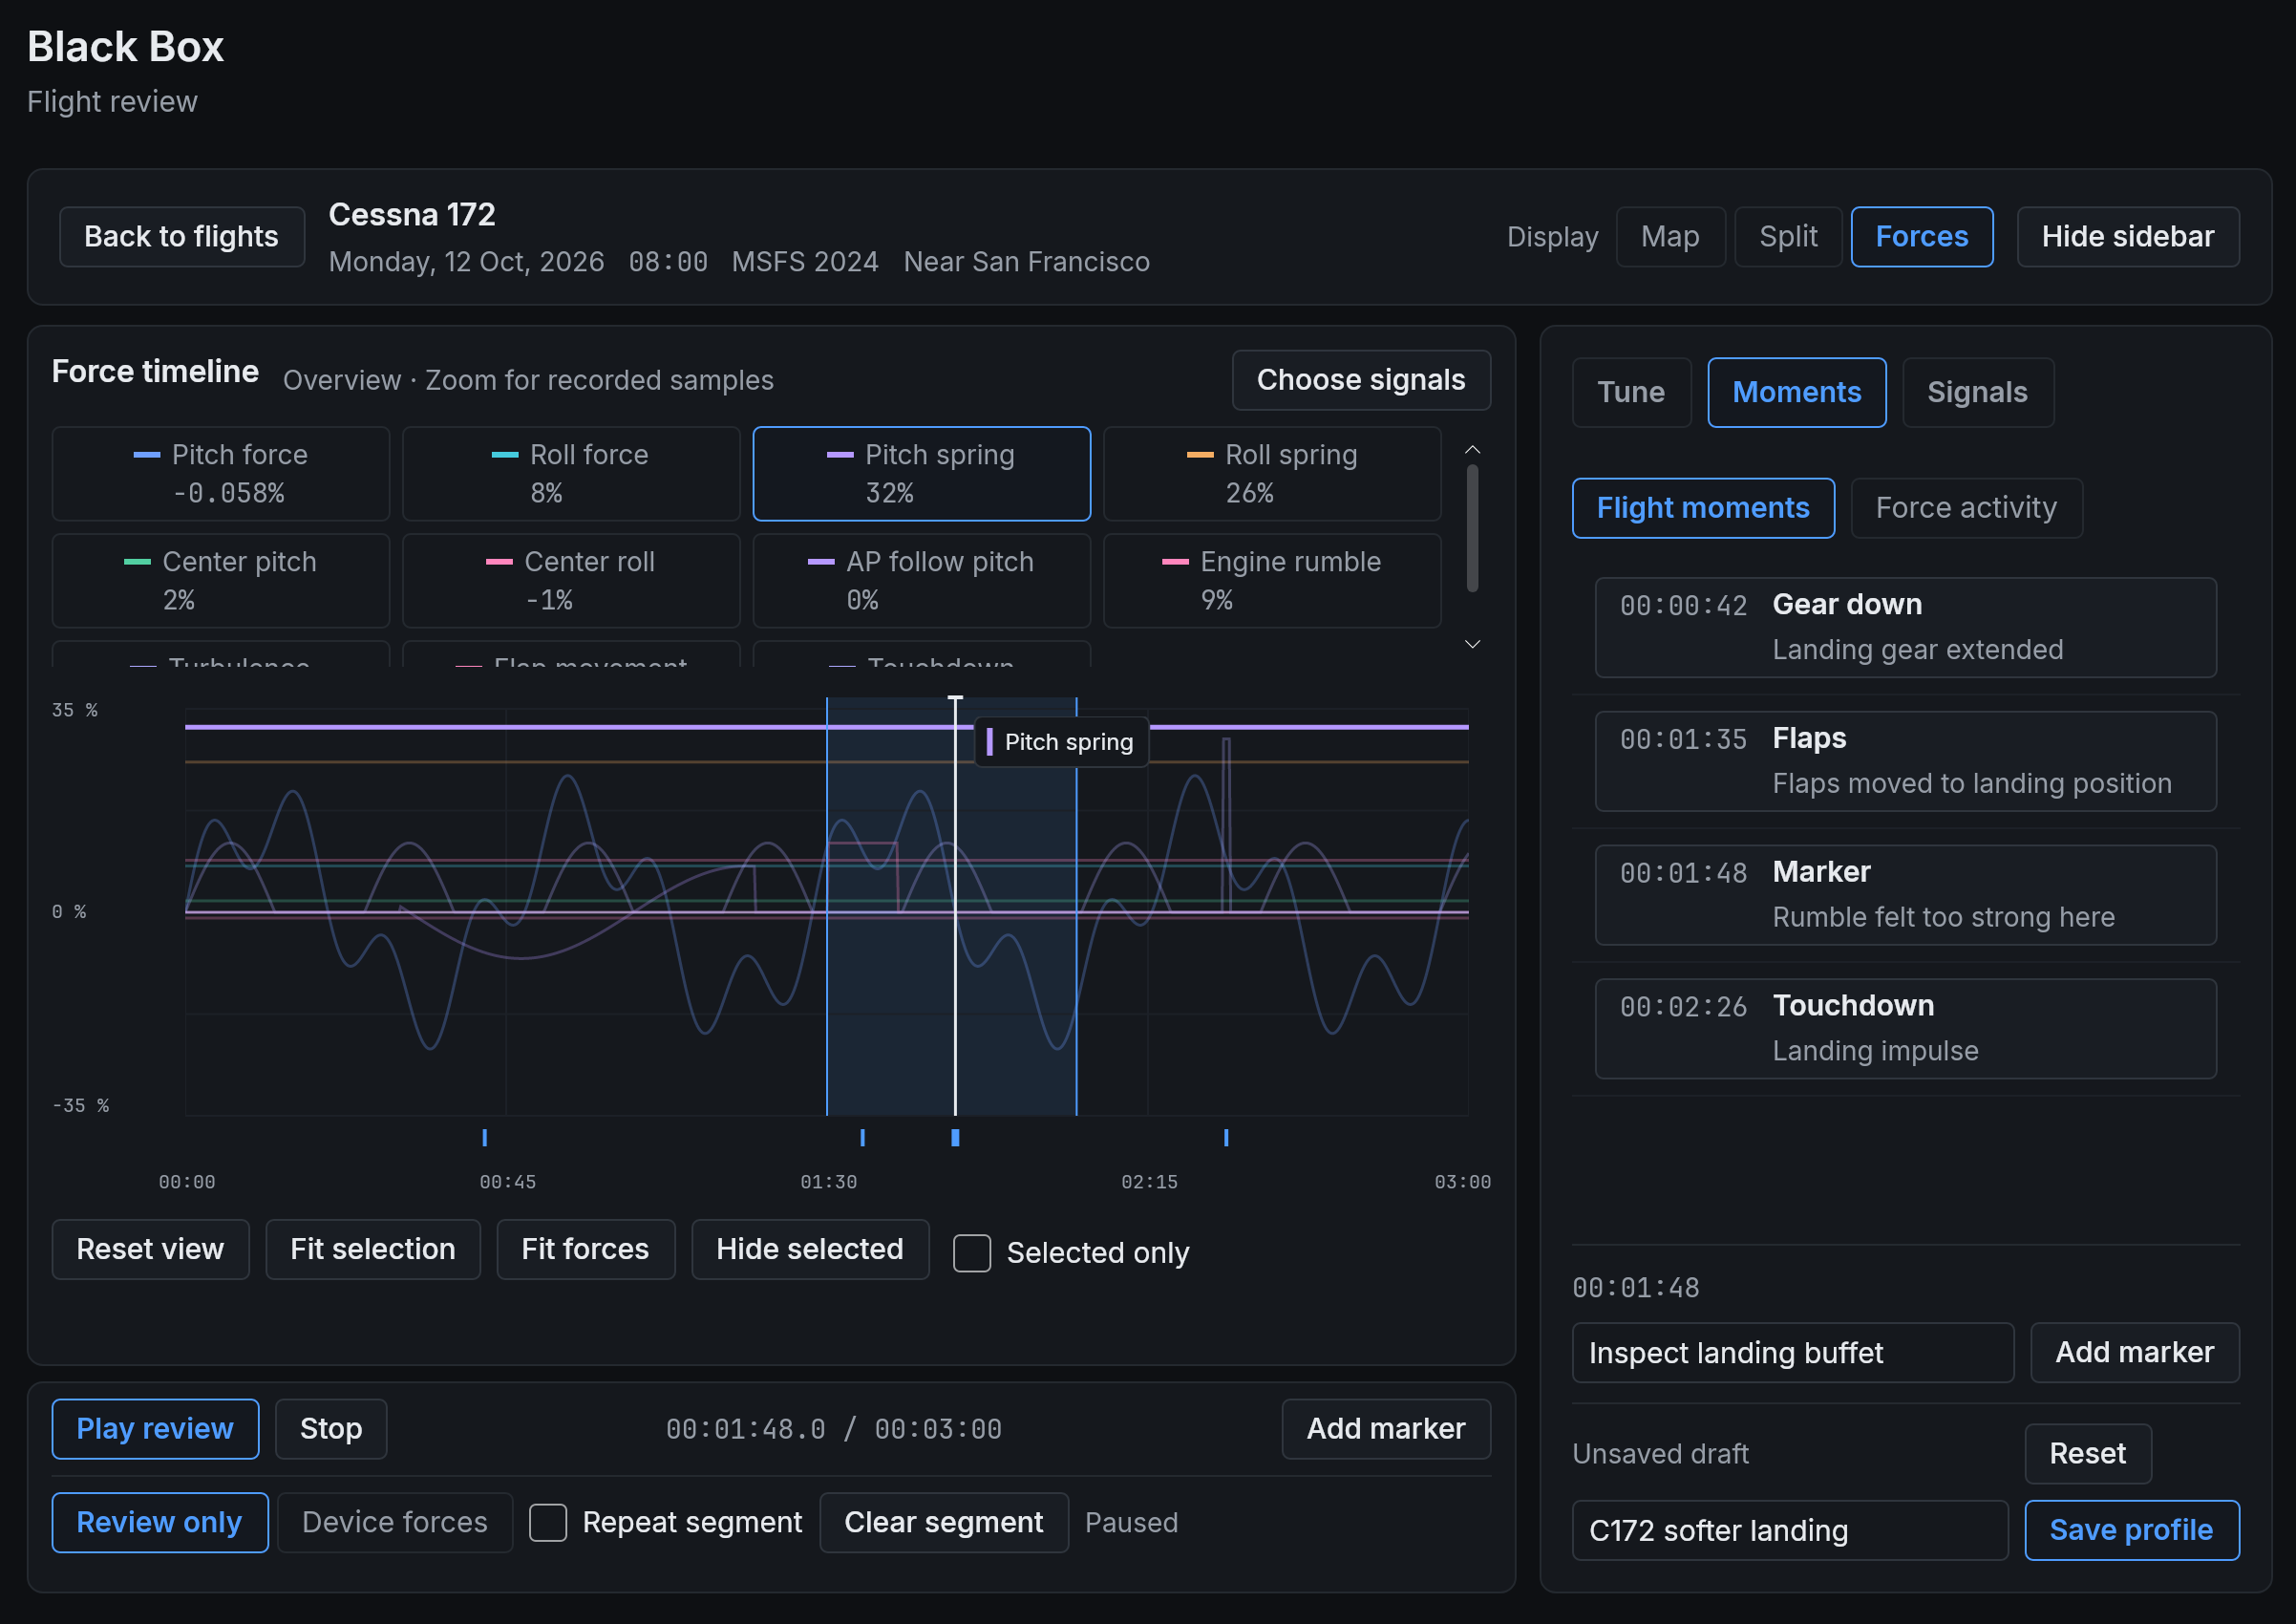Screen dimensions: 2296x1624
Task: Click the timeline marker below 01:30
Action: [x=862, y=1137]
